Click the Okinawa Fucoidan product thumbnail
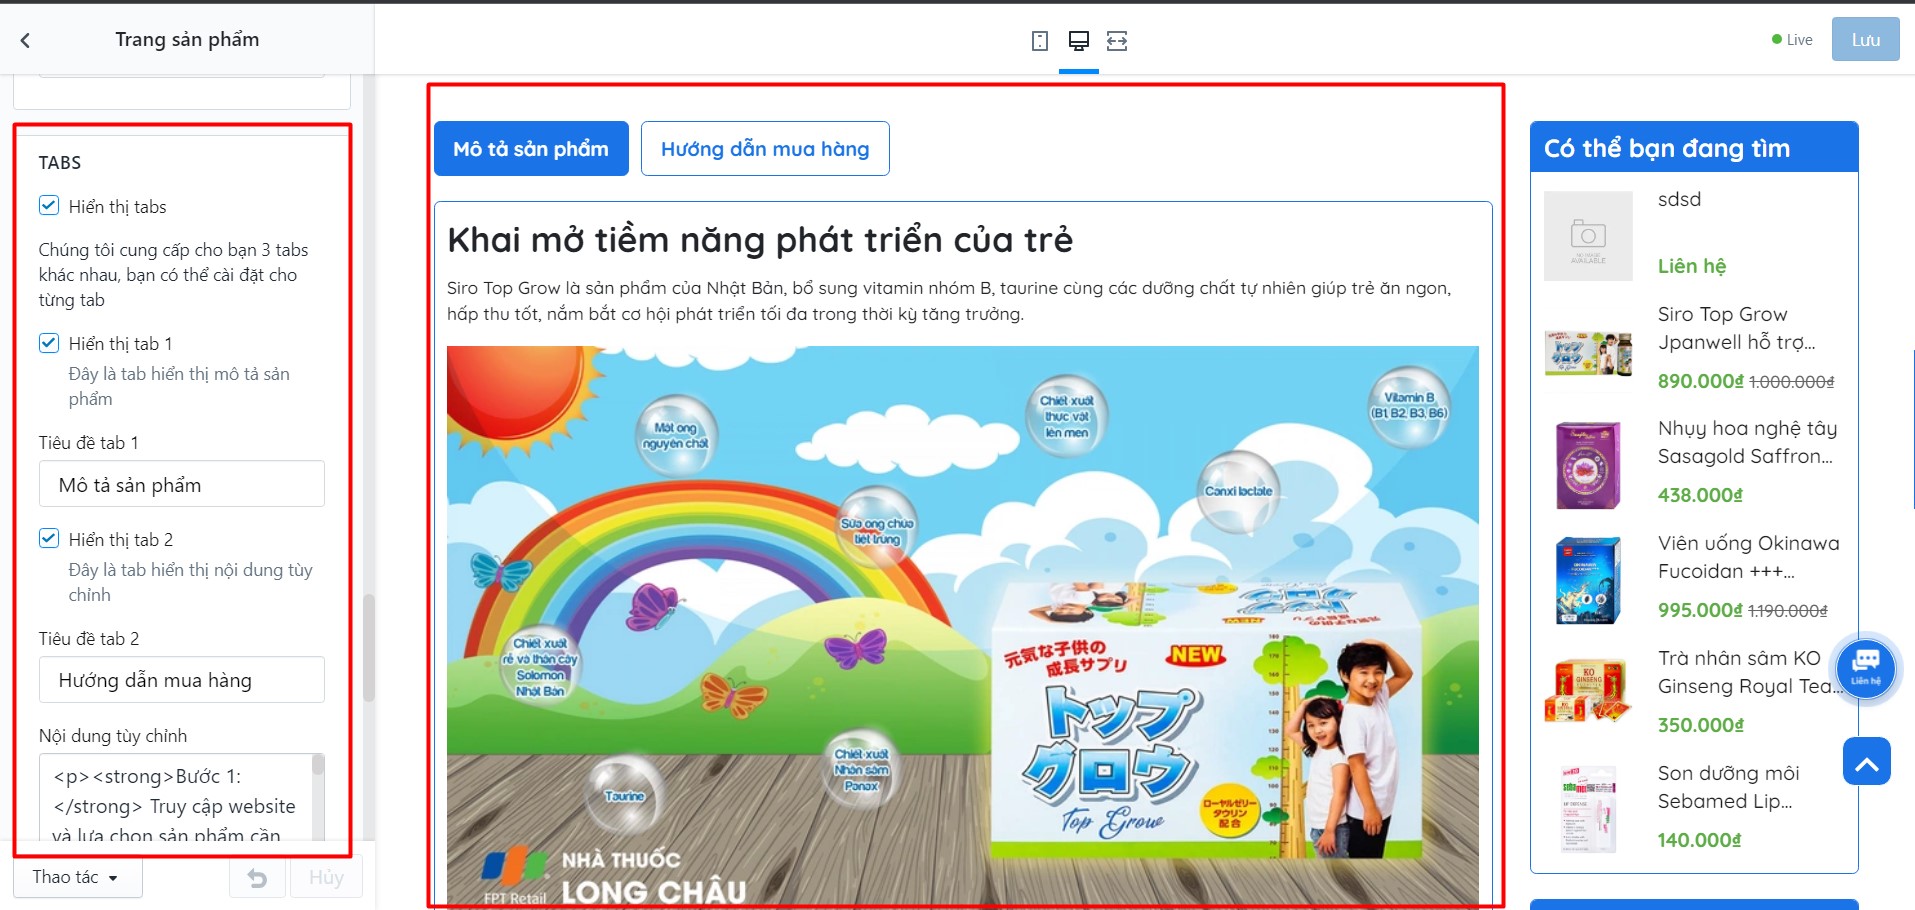Viewport: 1915px width, 910px height. (x=1588, y=581)
